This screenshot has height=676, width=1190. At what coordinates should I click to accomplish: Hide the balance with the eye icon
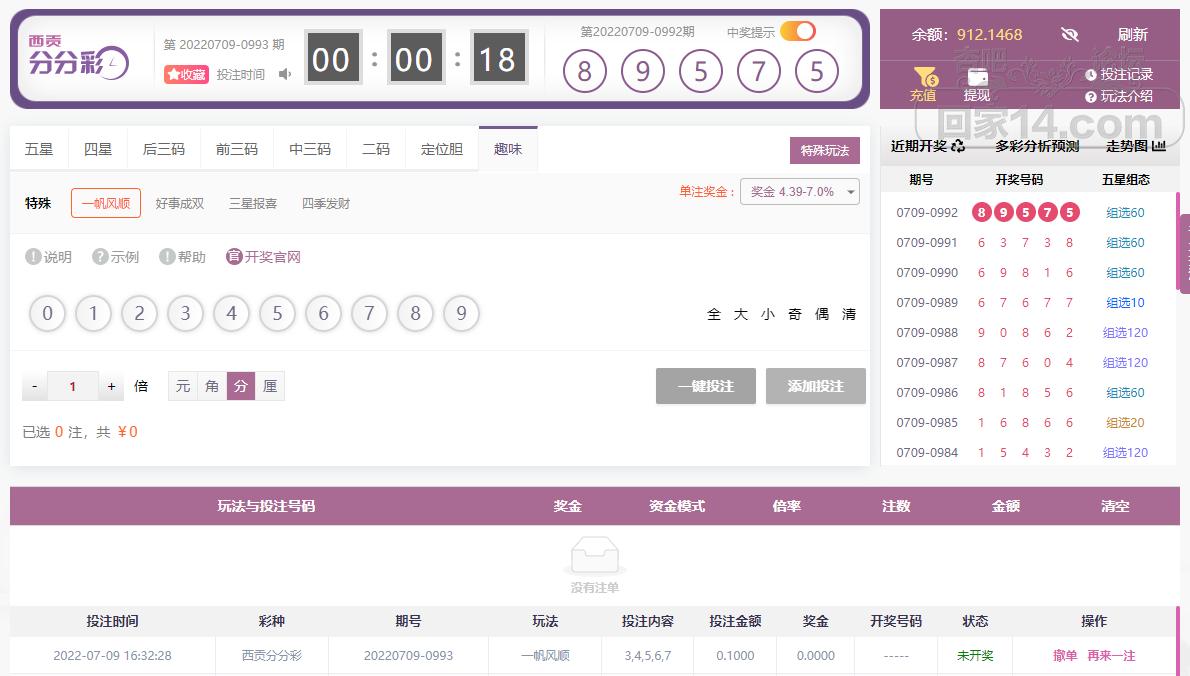tap(1070, 35)
